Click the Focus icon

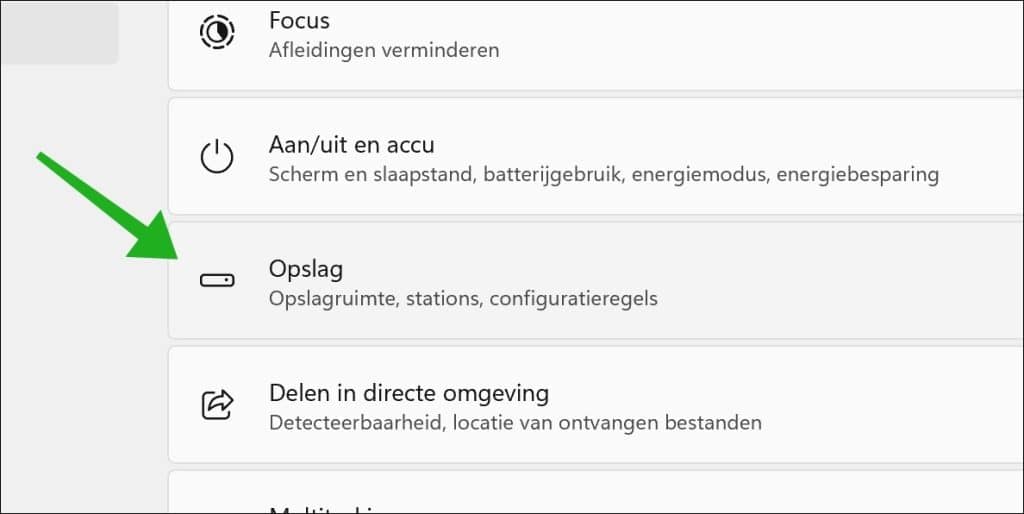[216, 32]
